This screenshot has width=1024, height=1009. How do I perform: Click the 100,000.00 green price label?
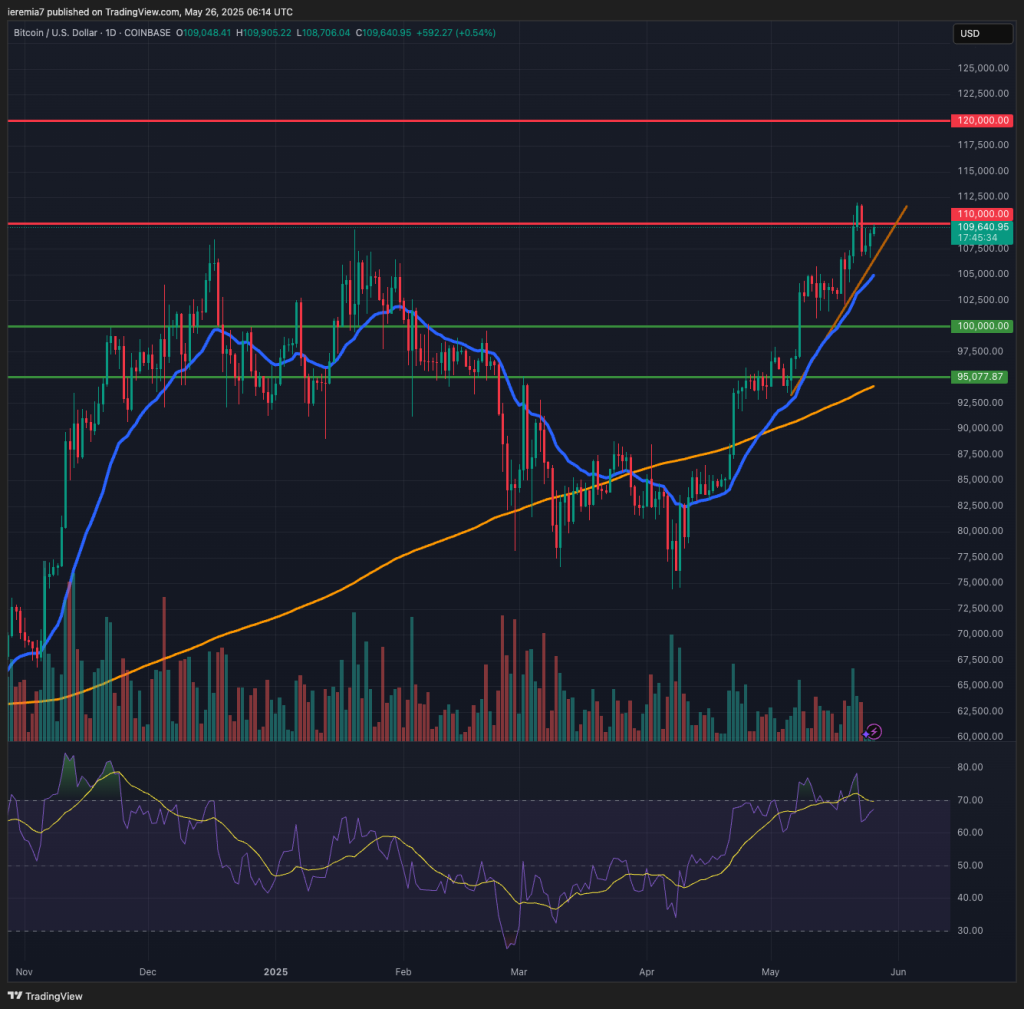point(982,326)
